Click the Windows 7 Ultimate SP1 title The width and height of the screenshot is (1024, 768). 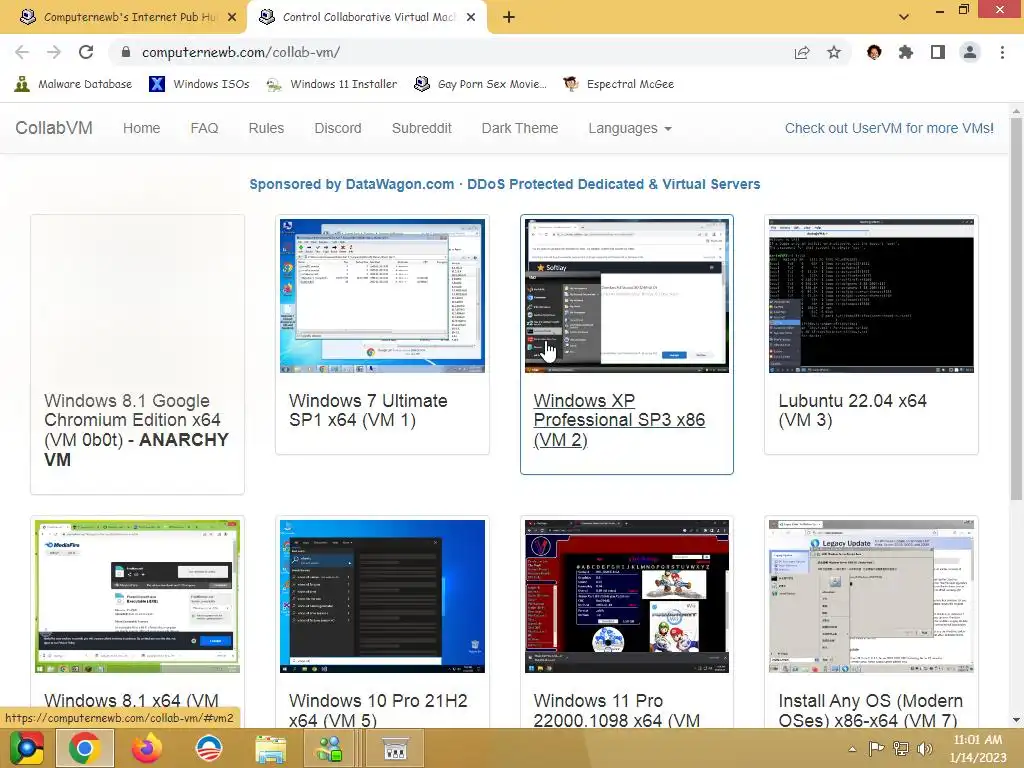click(x=368, y=410)
